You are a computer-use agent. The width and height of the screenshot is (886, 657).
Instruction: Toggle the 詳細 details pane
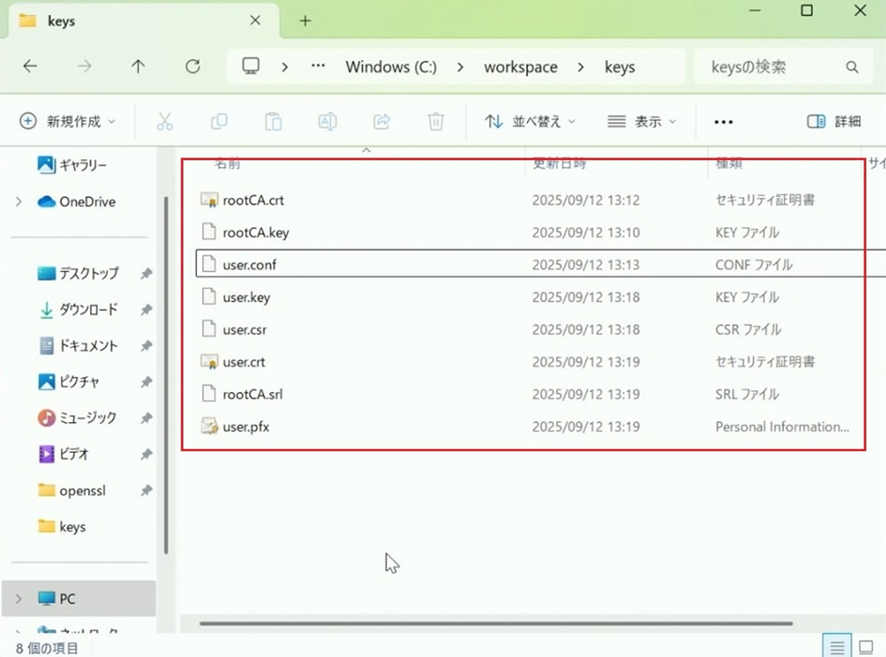tap(834, 121)
